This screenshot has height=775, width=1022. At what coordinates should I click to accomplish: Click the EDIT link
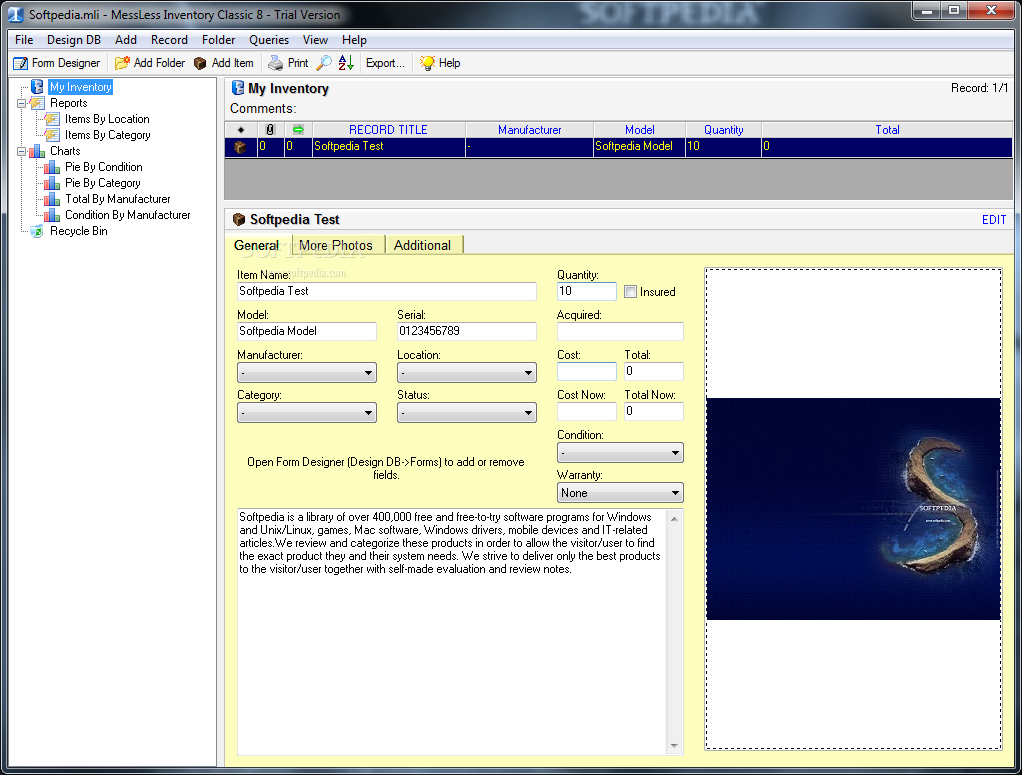(994, 220)
